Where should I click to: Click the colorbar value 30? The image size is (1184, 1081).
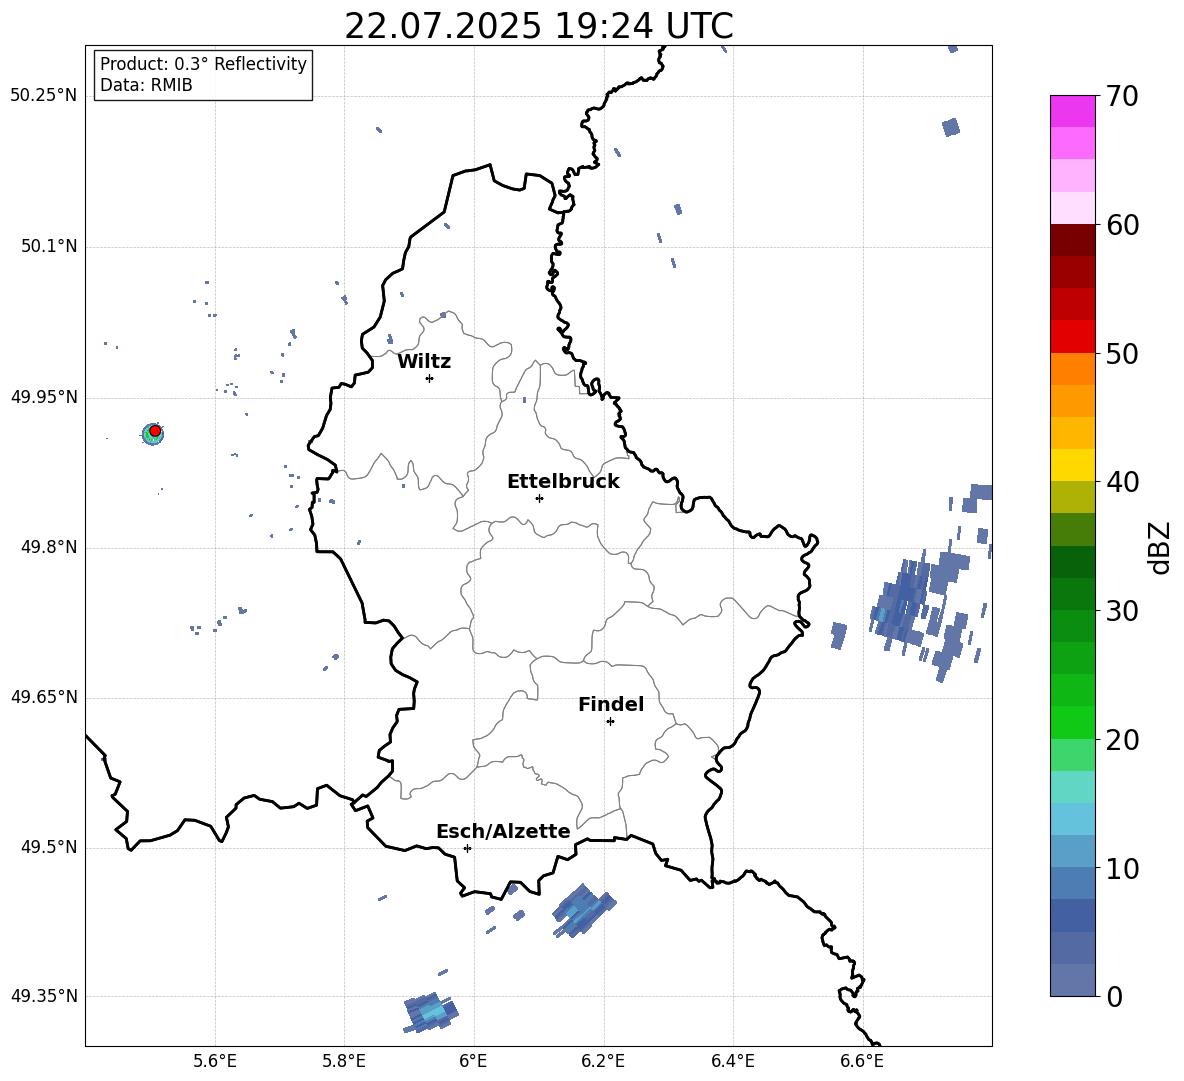click(1122, 611)
